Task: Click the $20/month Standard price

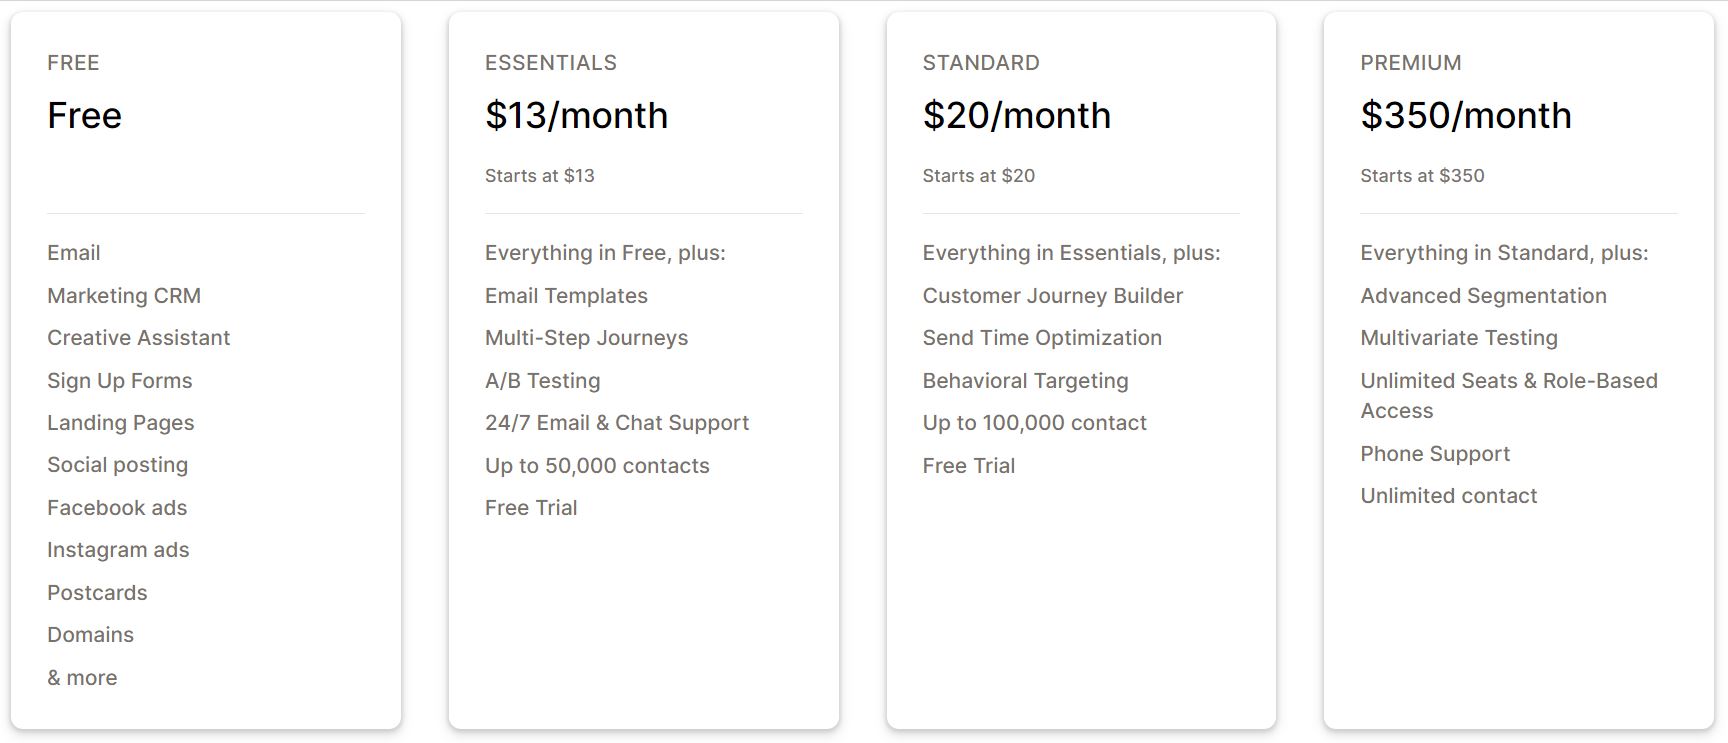Action: coord(1016,116)
